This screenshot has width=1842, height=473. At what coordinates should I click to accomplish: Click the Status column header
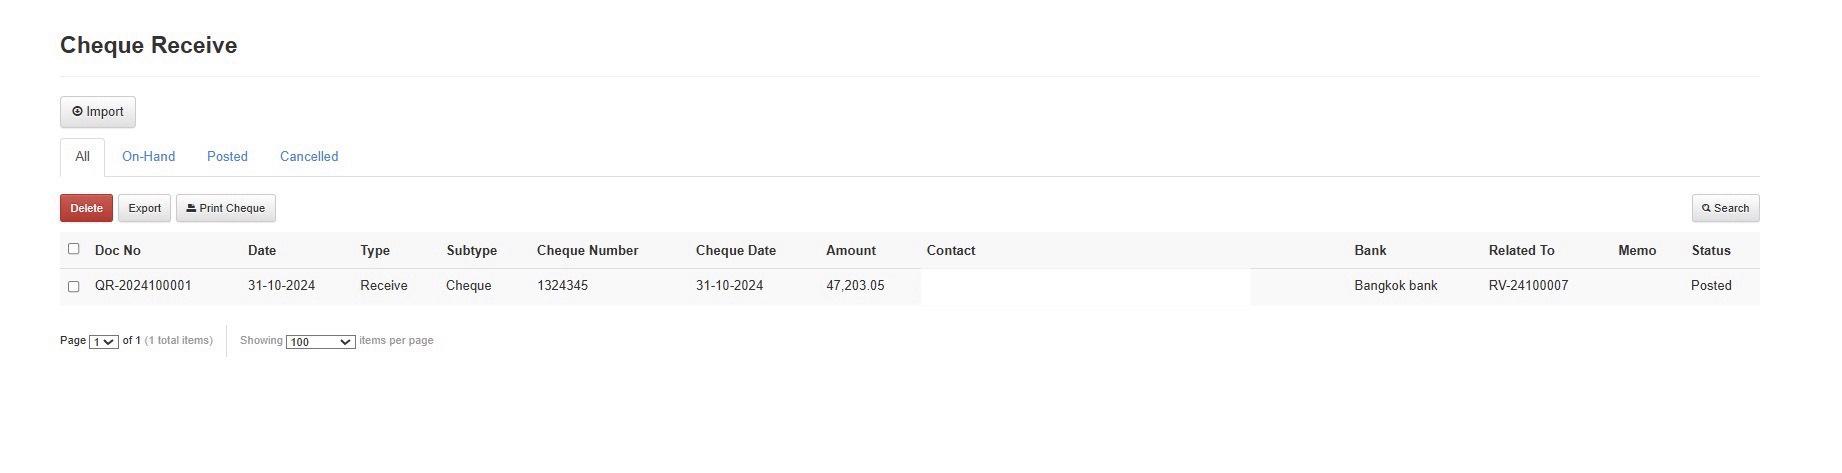(x=1710, y=251)
